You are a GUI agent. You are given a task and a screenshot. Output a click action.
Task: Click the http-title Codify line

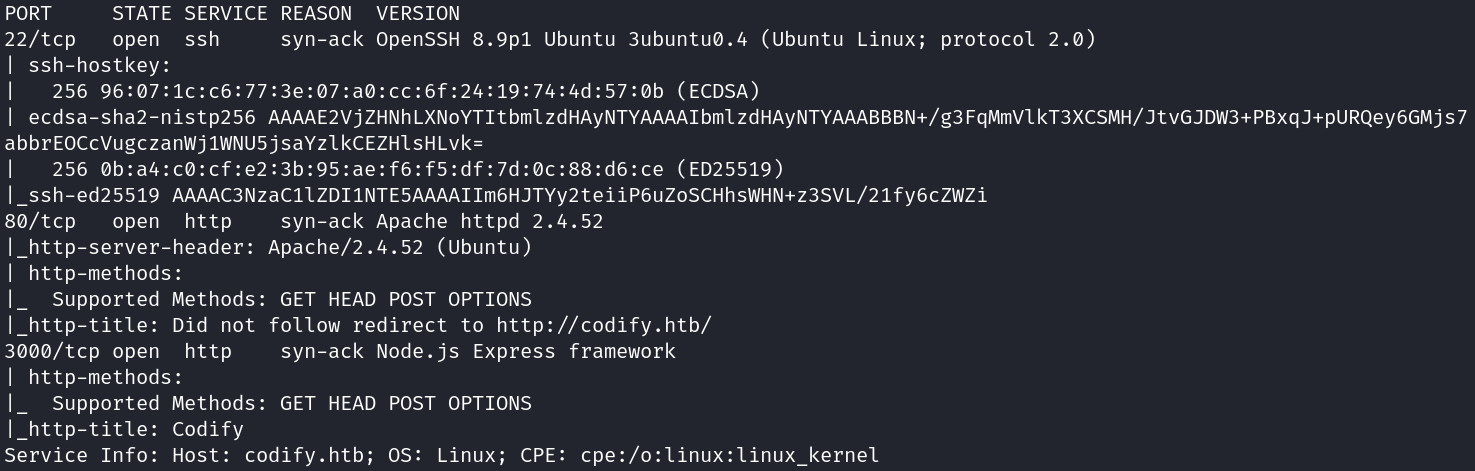[x=124, y=430]
